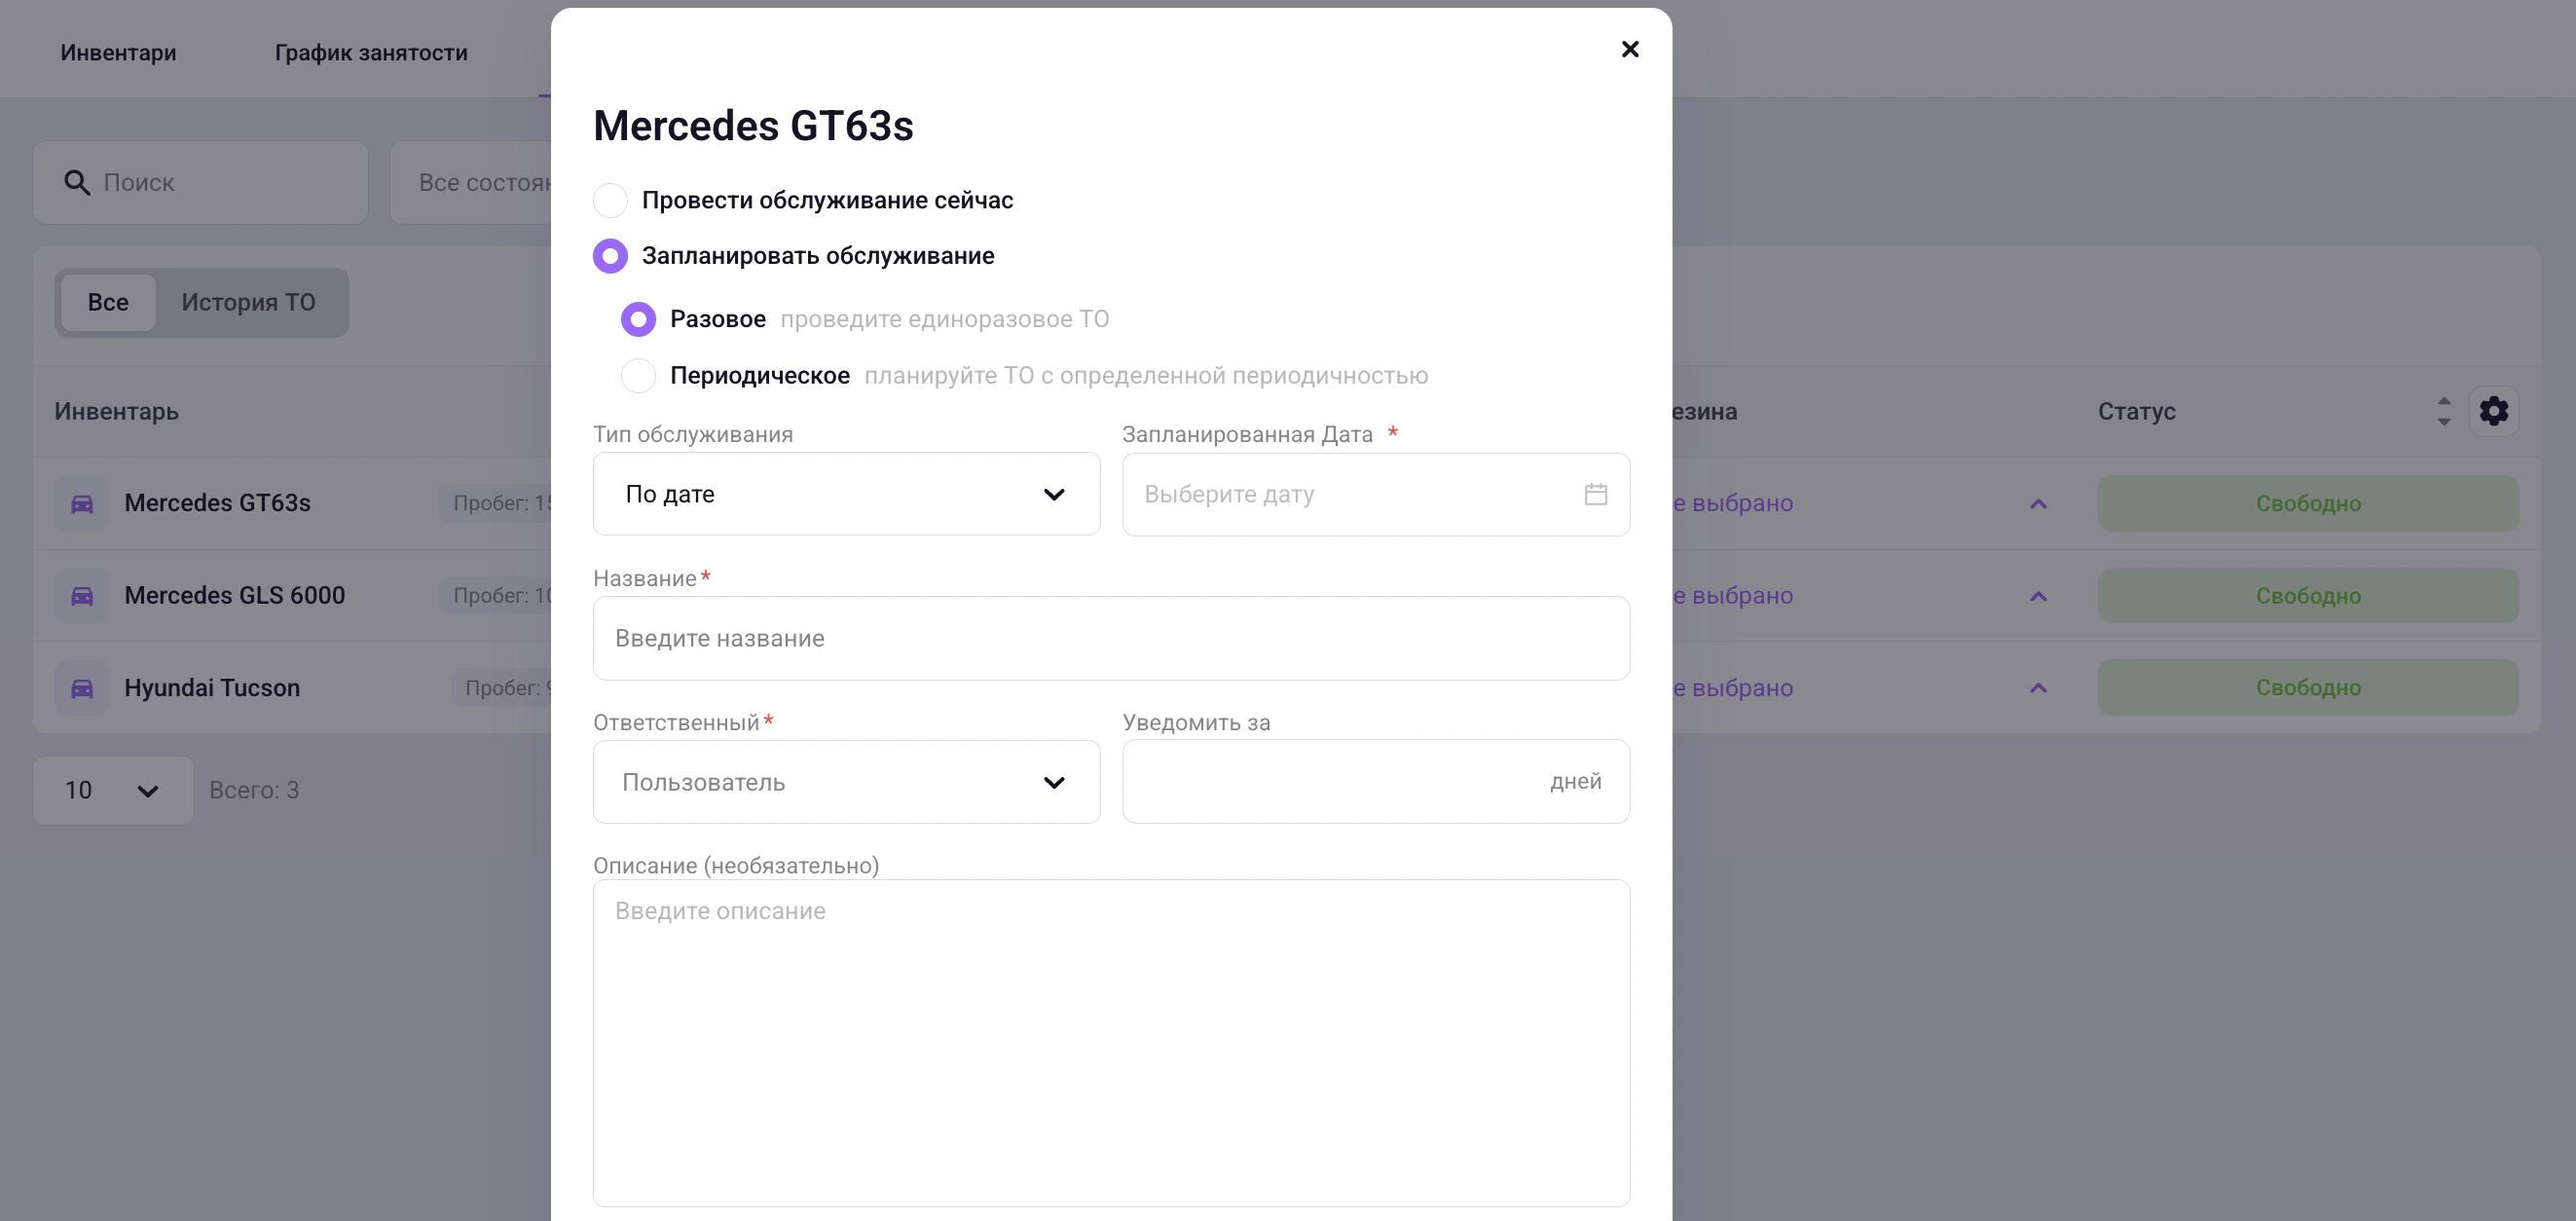Open rows-per-page dropdown showing 10
This screenshot has height=1221, width=2576.
pos(112,790)
